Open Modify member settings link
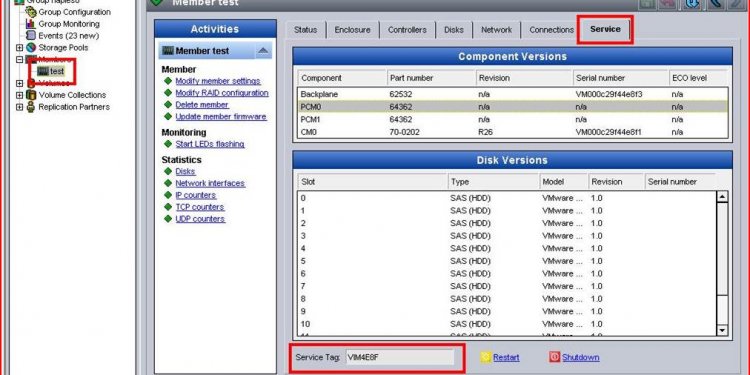The height and width of the screenshot is (375, 750). [x=218, y=81]
